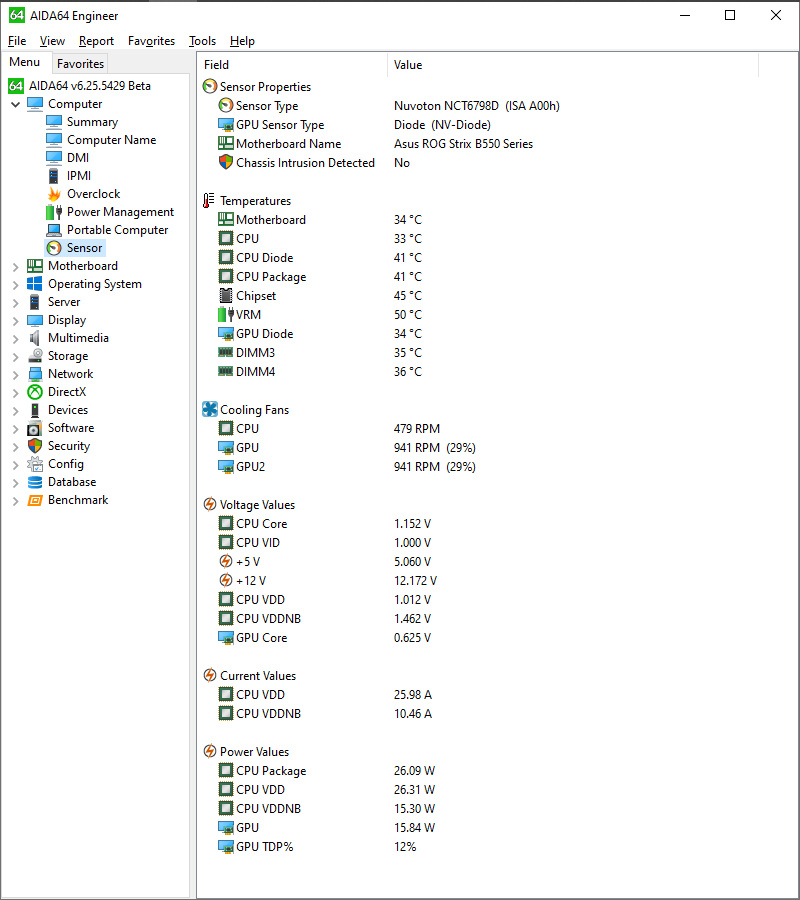Click the Multimedia speaker icon
Image resolution: width=800 pixels, height=900 pixels.
tap(35, 338)
